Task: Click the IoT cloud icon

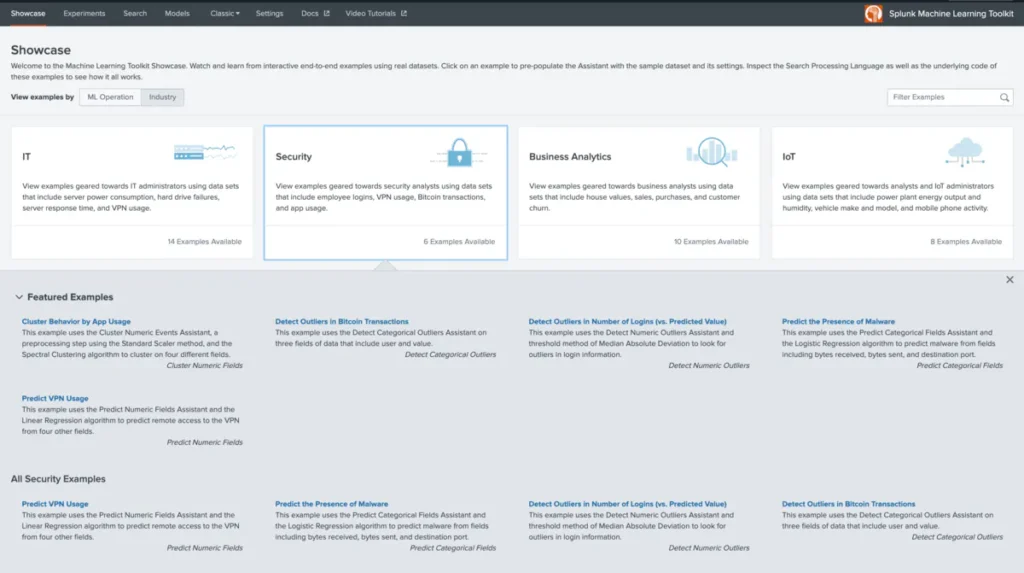Action: click(x=965, y=152)
